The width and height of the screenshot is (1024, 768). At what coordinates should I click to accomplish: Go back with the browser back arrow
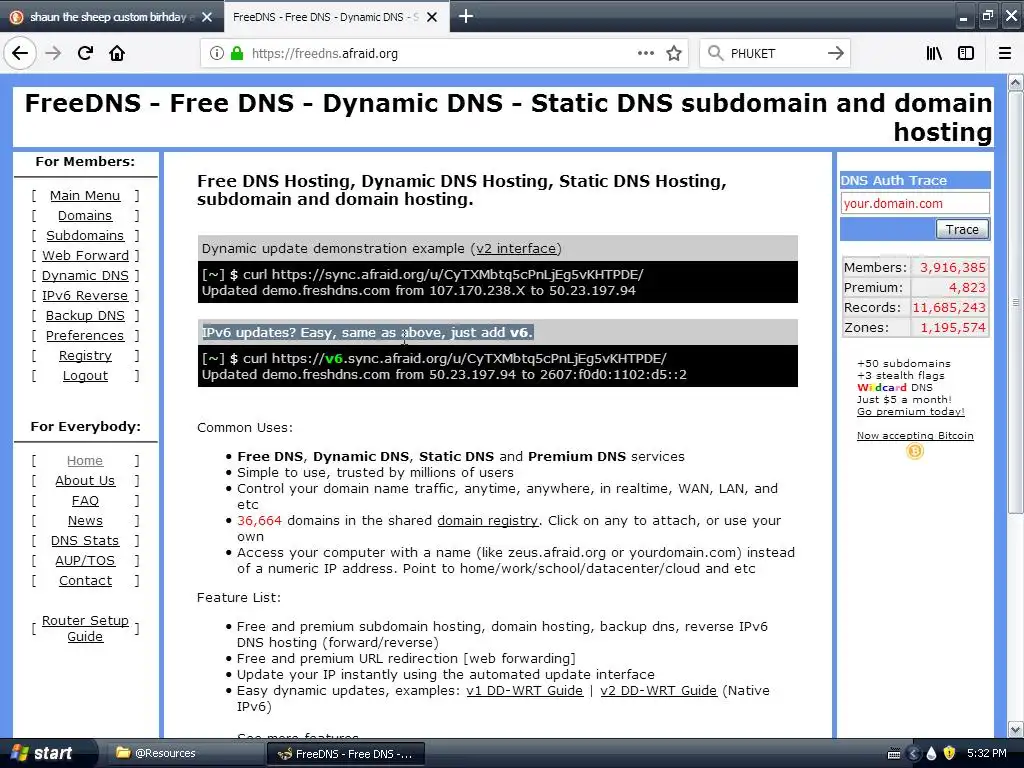coord(20,53)
